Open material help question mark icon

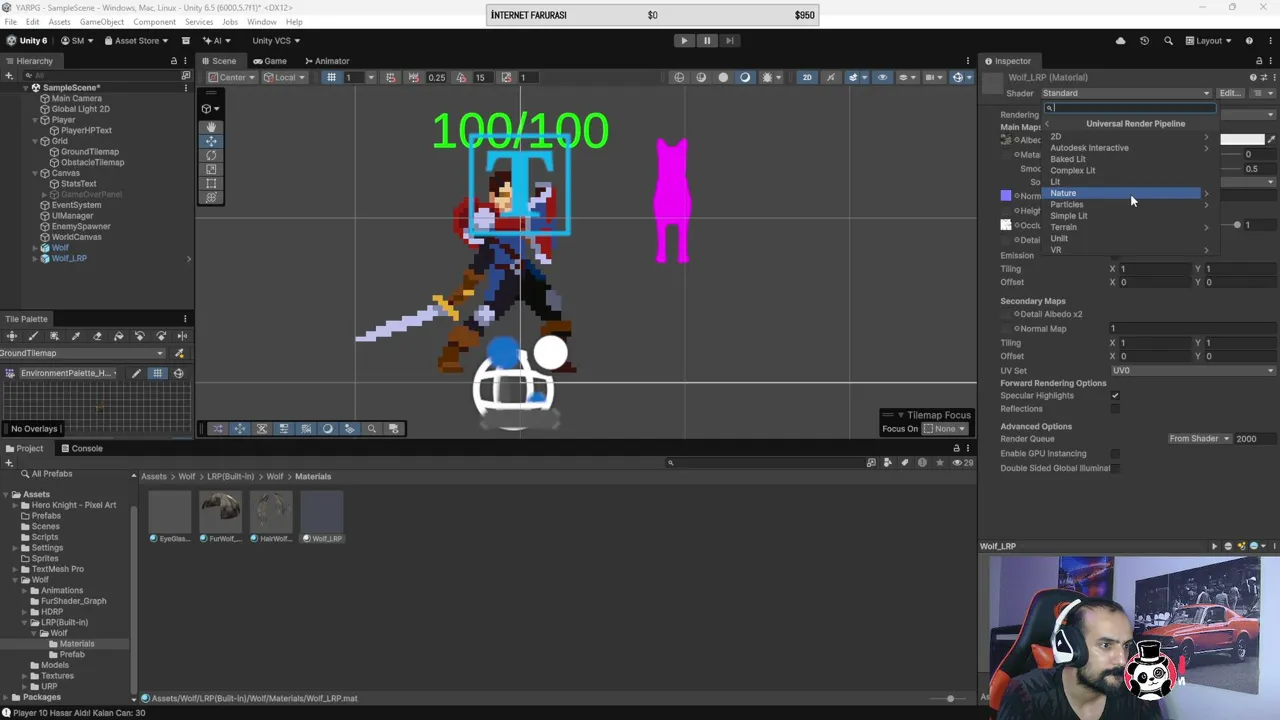point(1253,77)
